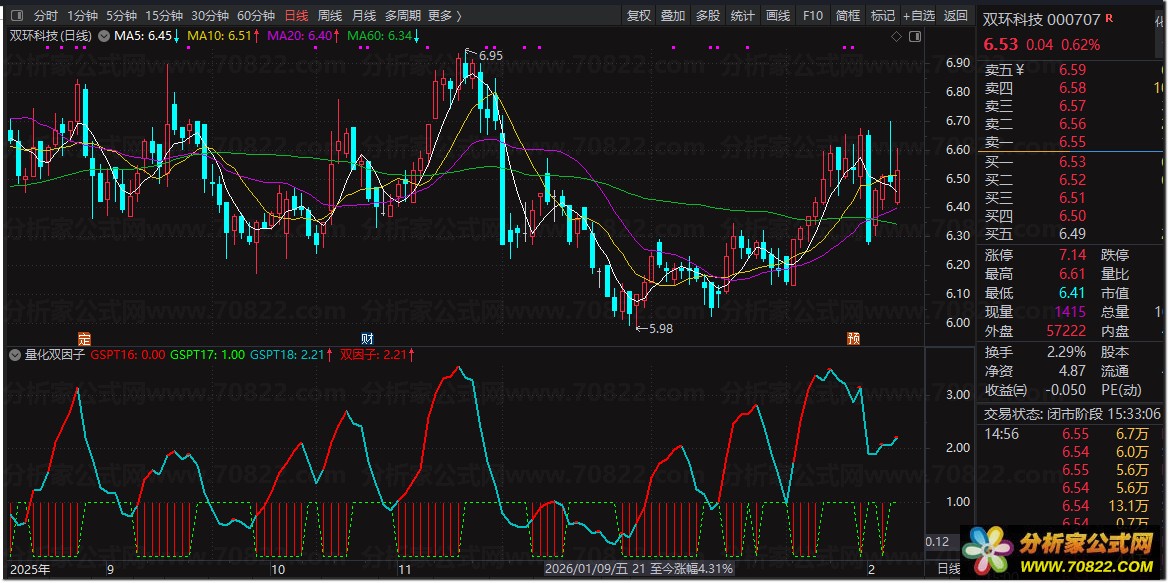Expand the 量化双因子 indicator dropdown arrow
The image size is (1170, 583).
click(x=14, y=355)
